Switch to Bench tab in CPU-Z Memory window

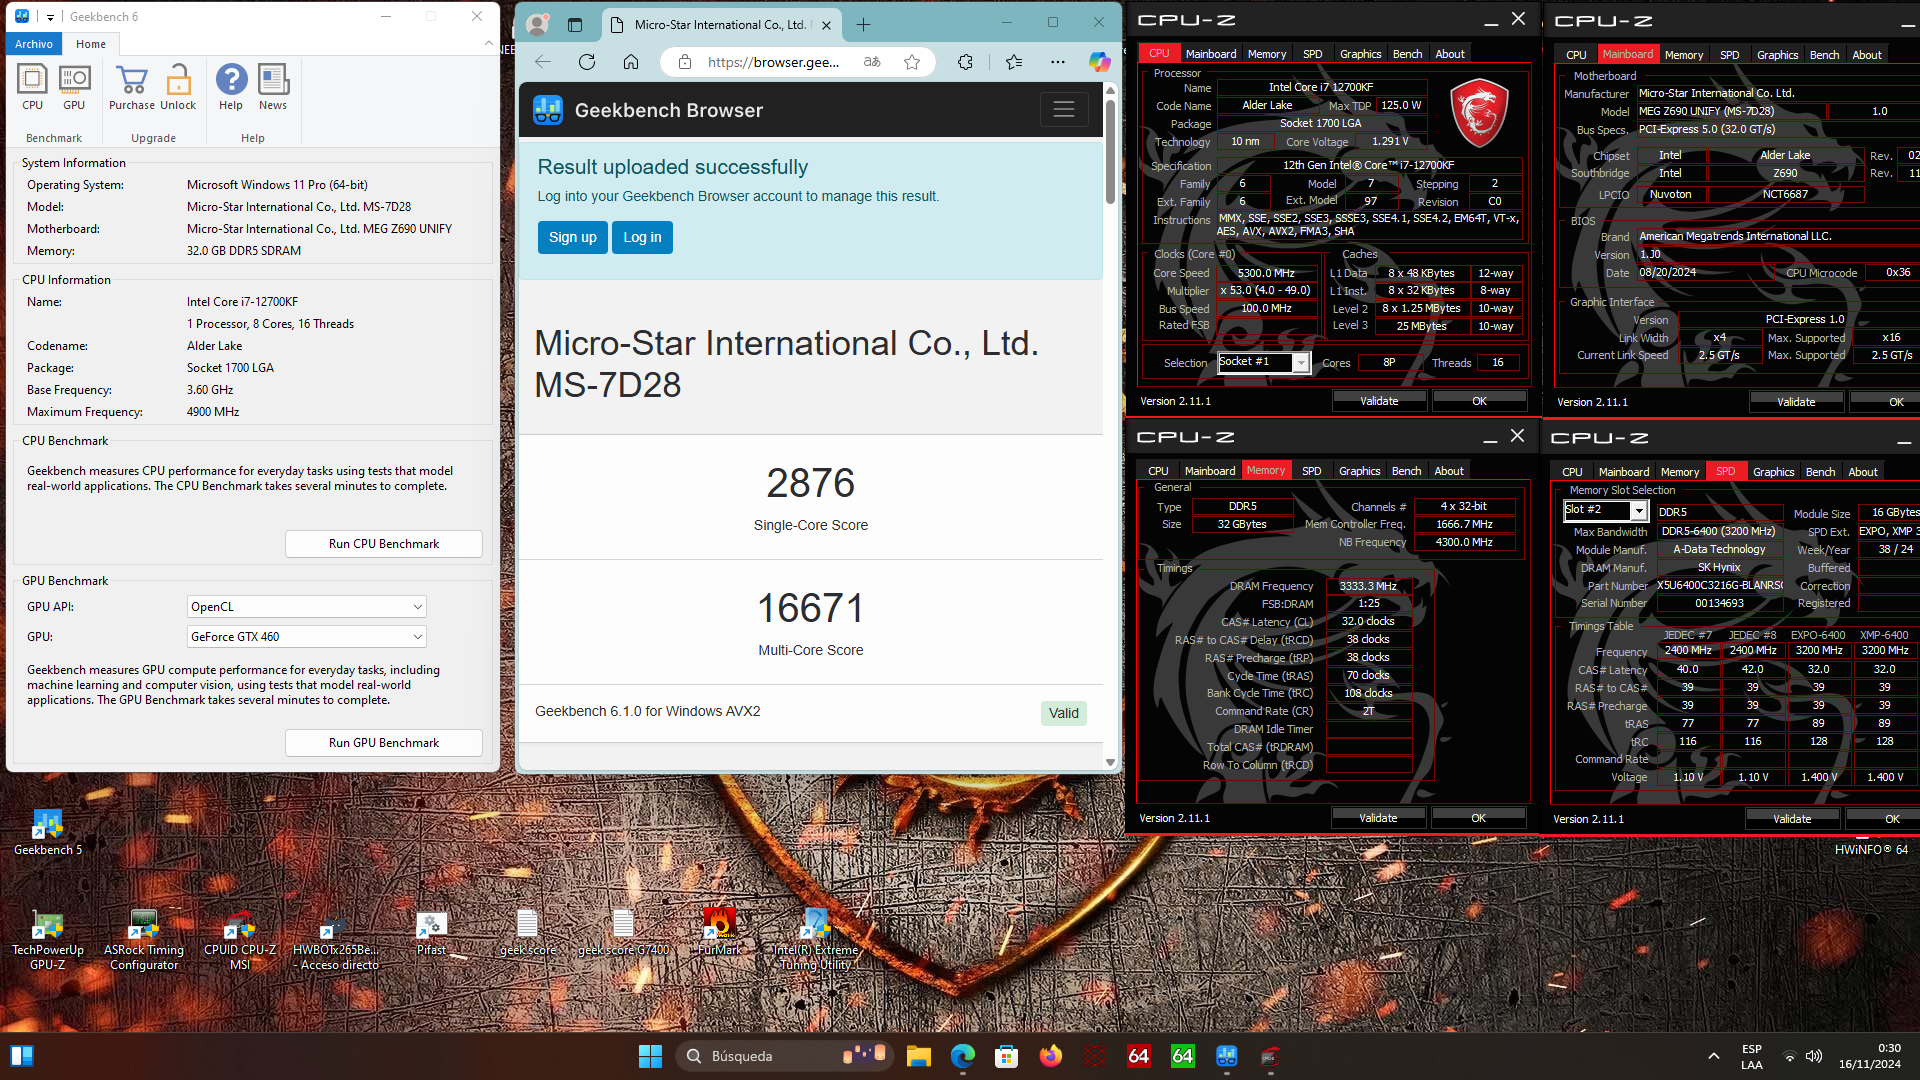(1406, 471)
